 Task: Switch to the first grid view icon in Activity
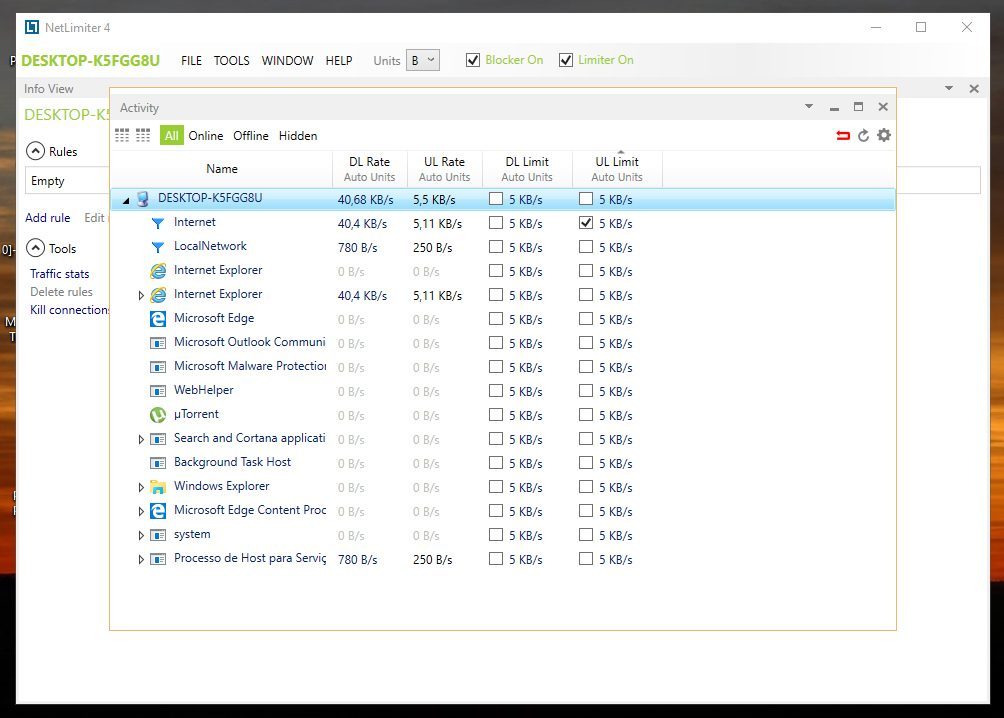(122, 135)
